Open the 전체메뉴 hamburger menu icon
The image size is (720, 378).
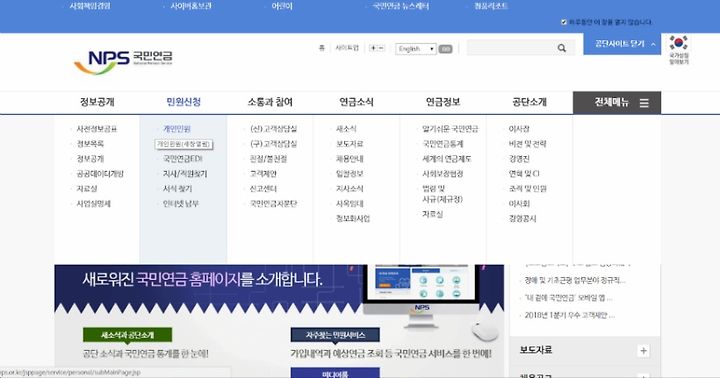click(x=644, y=103)
